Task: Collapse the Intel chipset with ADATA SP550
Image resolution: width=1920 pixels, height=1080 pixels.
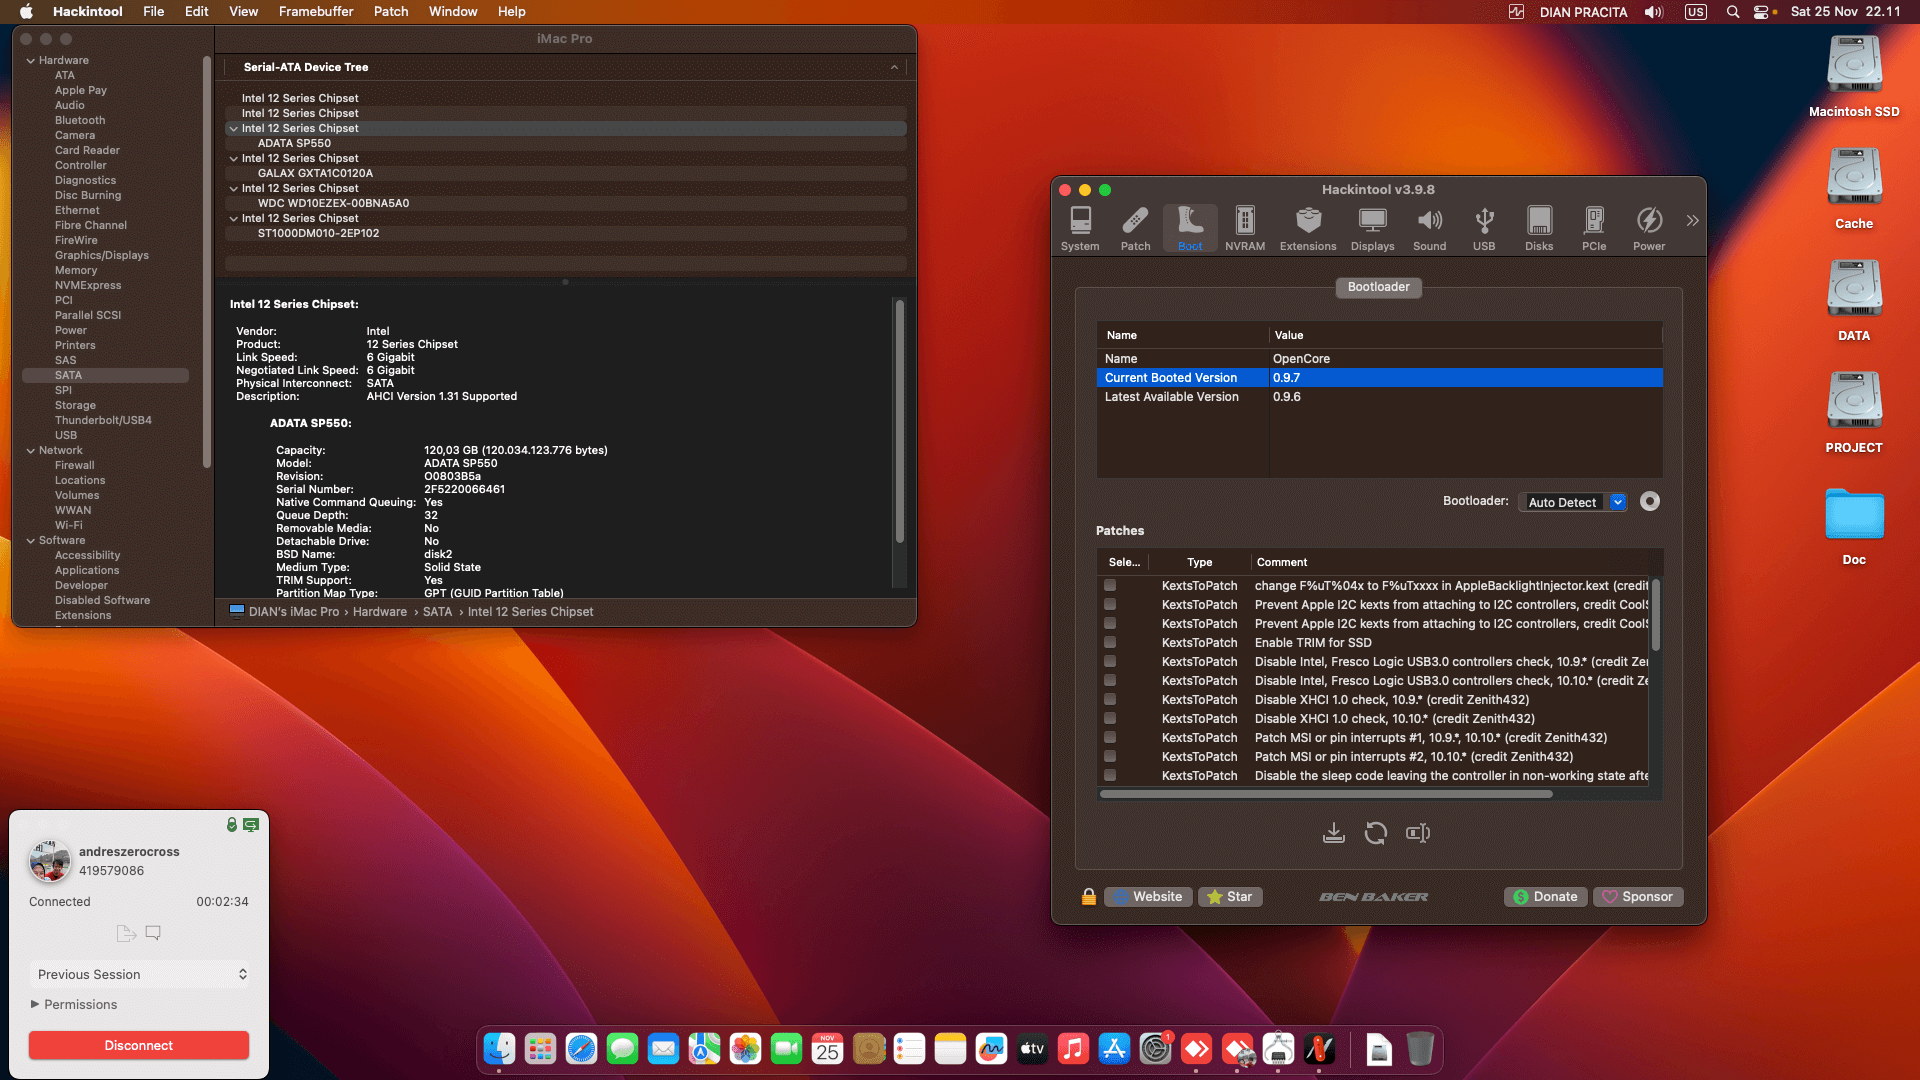Action: pyautogui.click(x=234, y=128)
